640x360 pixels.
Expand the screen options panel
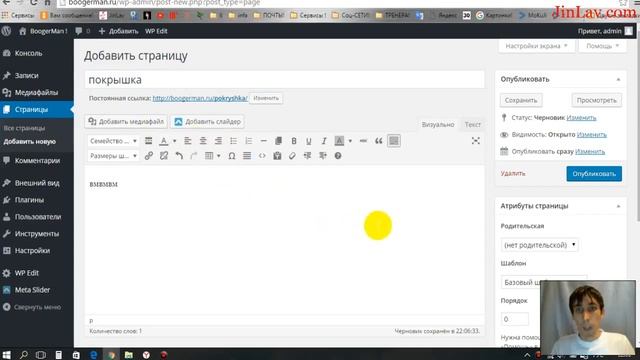536,46
